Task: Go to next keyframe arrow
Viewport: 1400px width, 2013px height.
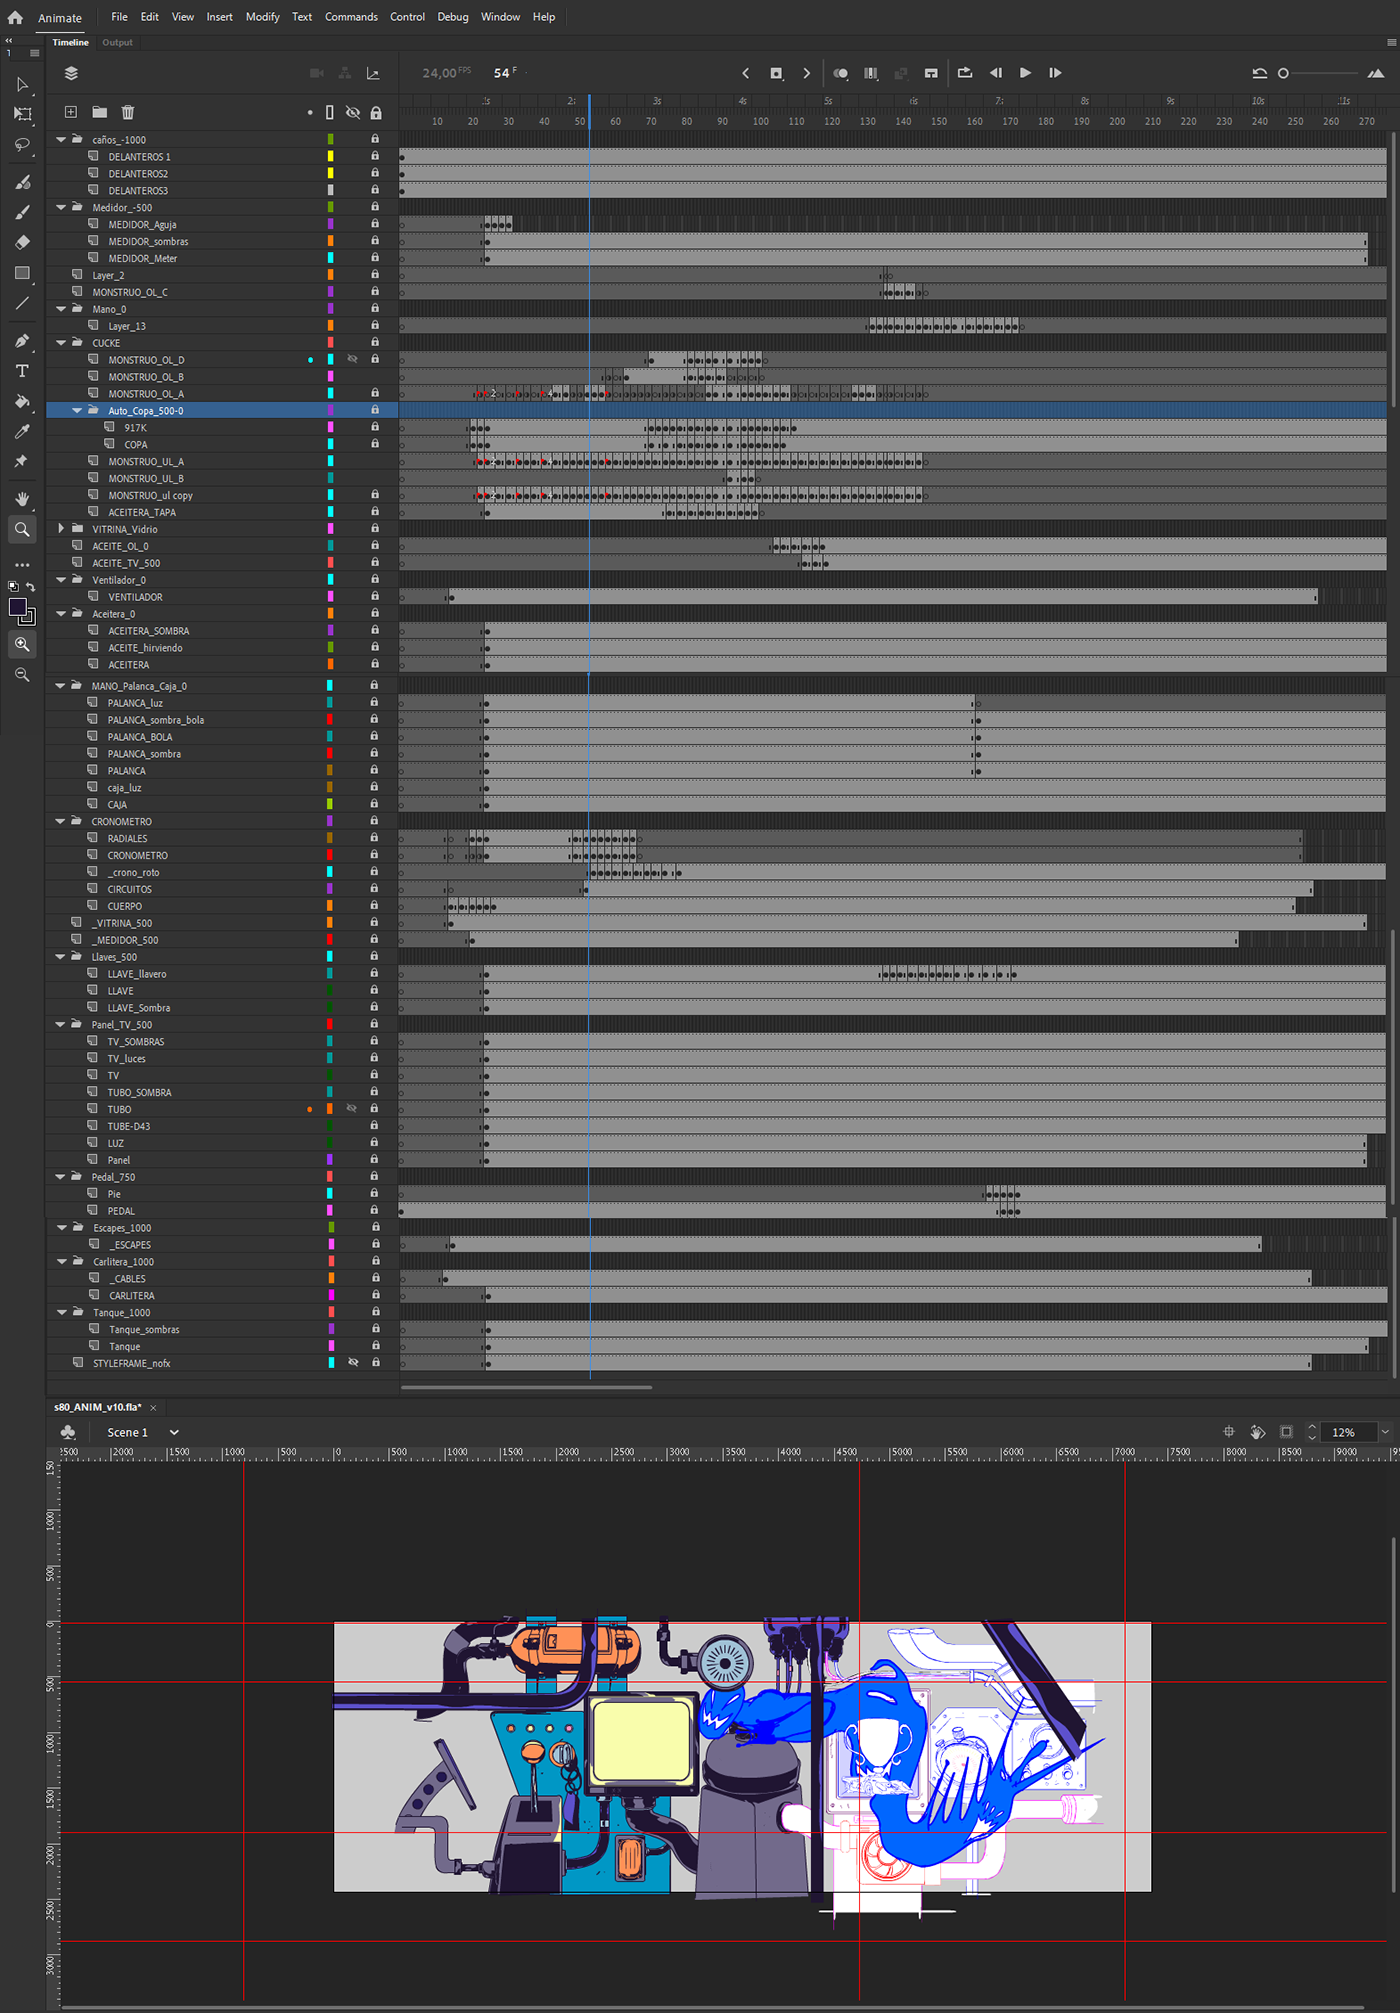Action: point(807,73)
